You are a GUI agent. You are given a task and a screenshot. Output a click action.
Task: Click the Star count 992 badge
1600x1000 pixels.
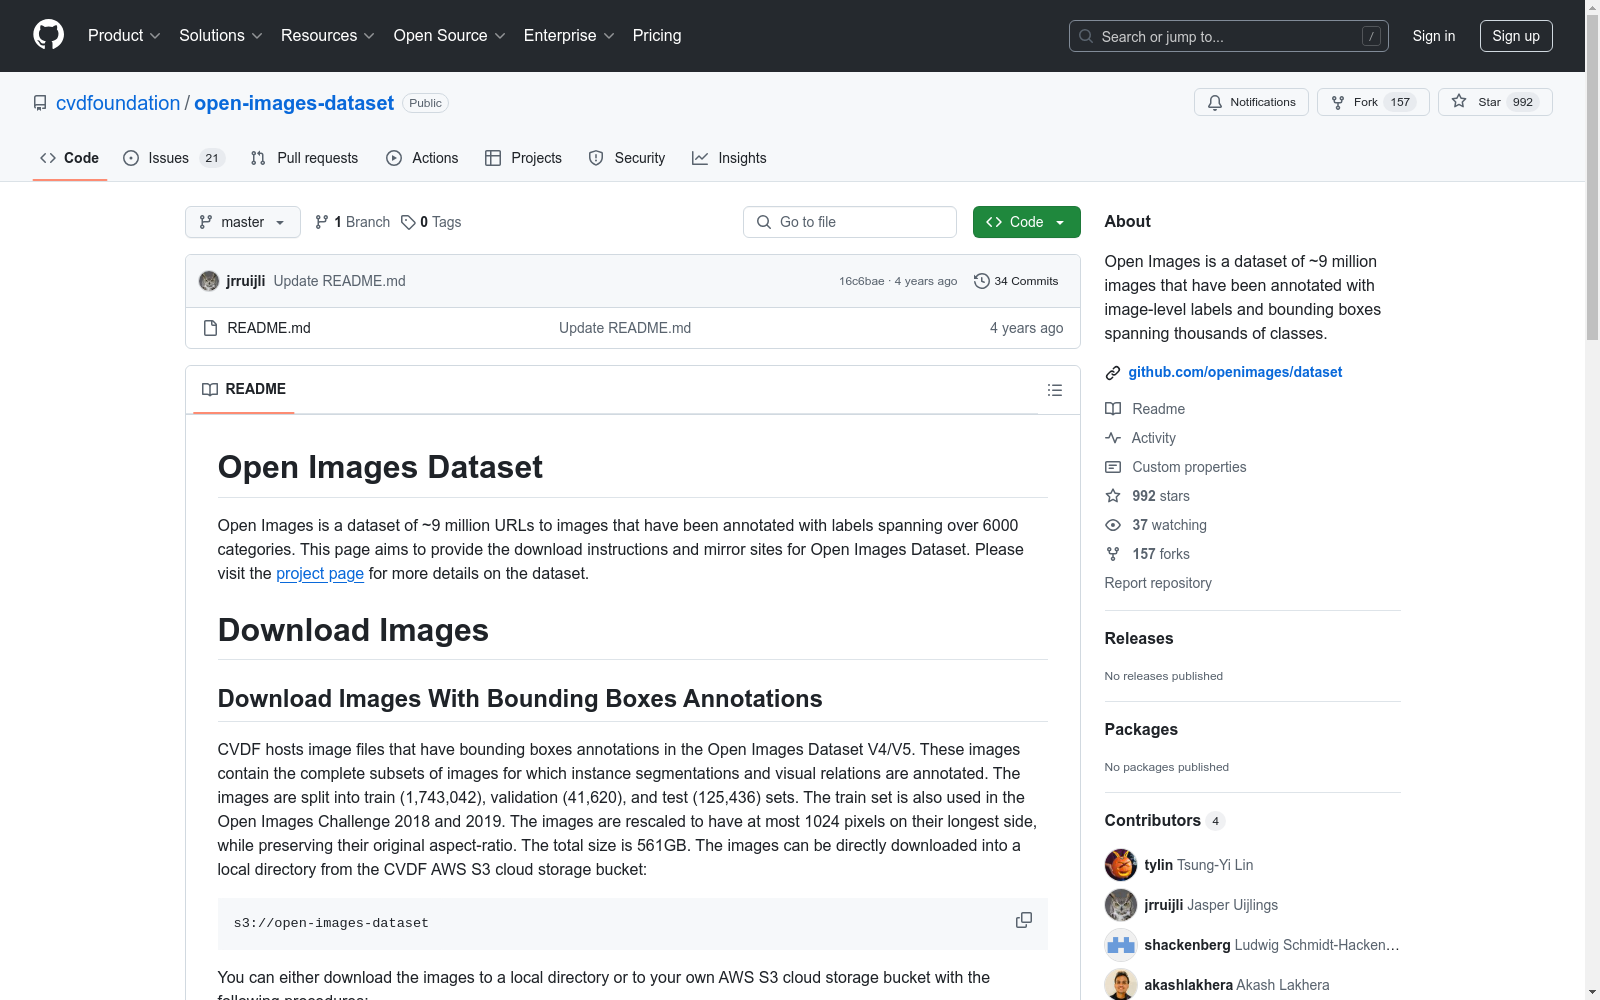pyautogui.click(x=1523, y=102)
